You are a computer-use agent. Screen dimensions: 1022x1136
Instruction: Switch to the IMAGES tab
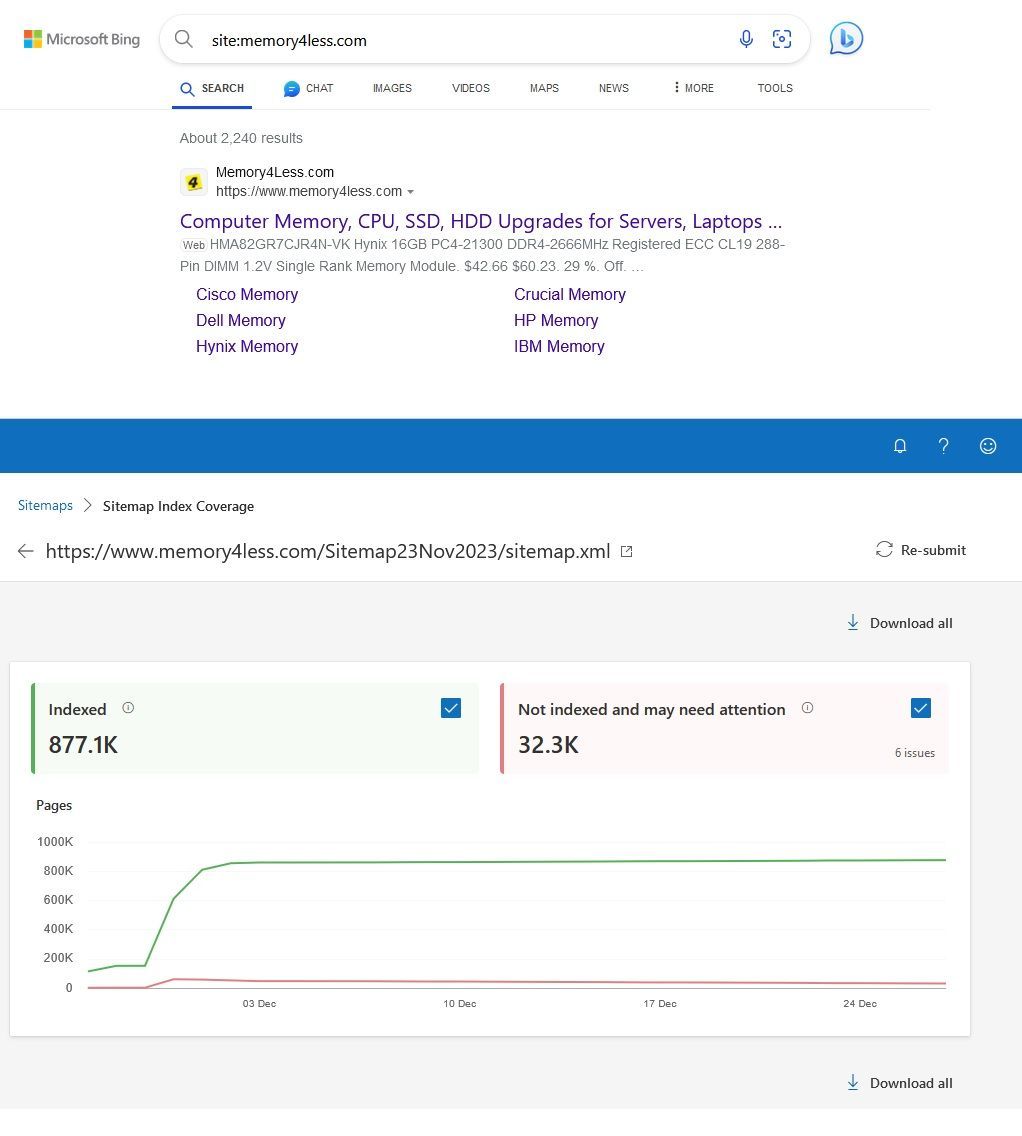coord(392,88)
